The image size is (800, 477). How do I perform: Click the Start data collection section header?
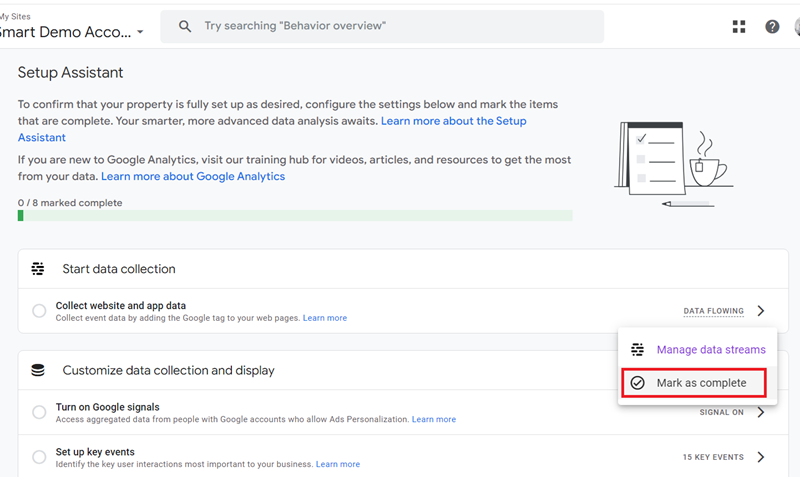point(119,269)
